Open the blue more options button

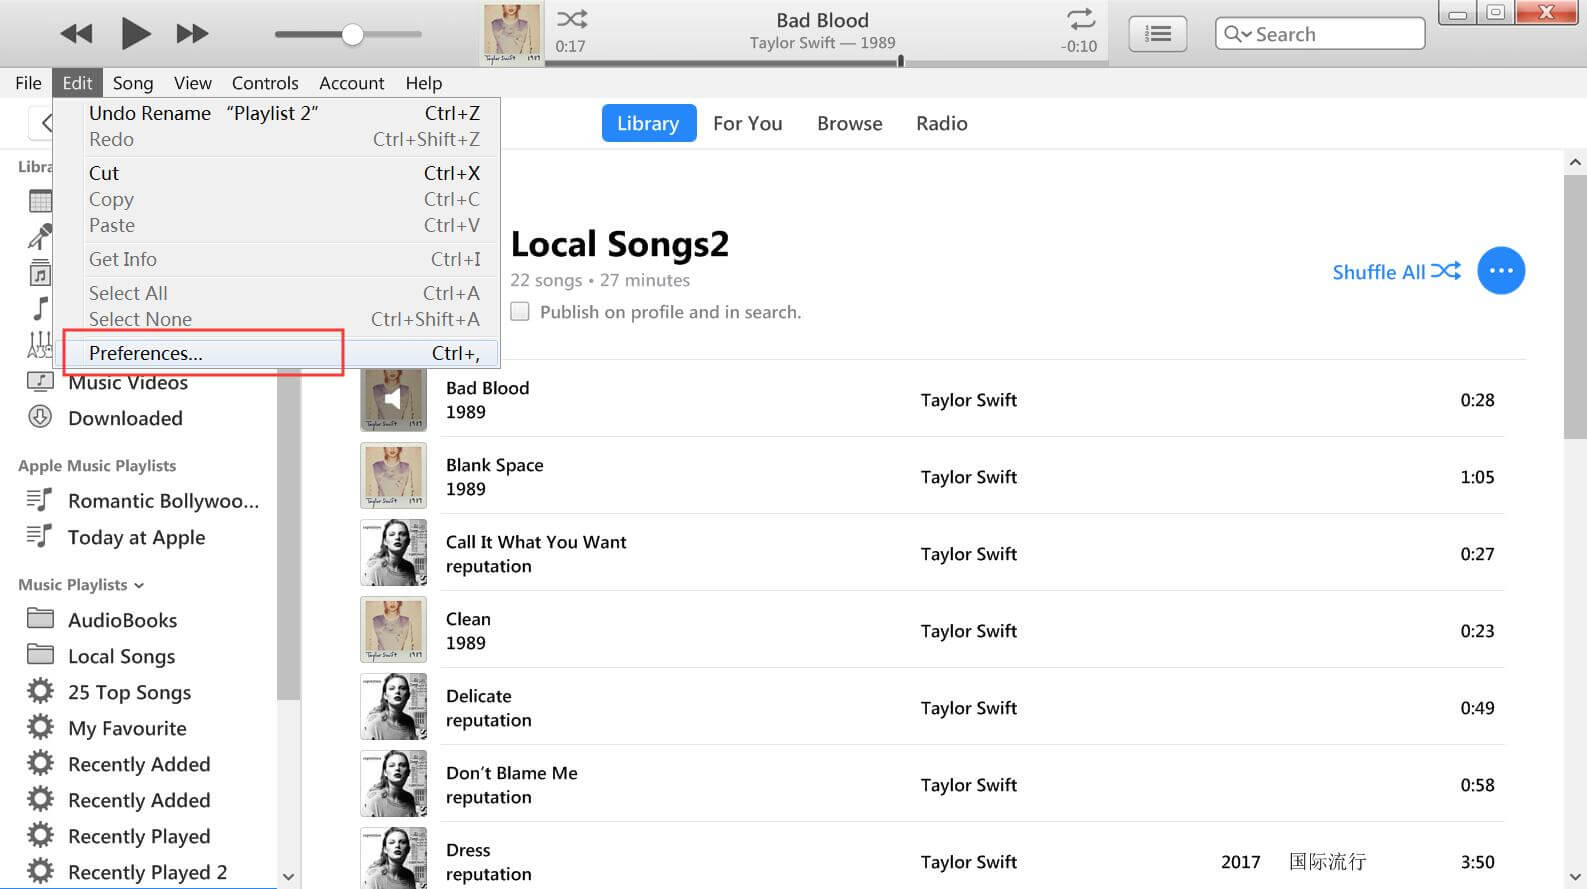coord(1501,270)
